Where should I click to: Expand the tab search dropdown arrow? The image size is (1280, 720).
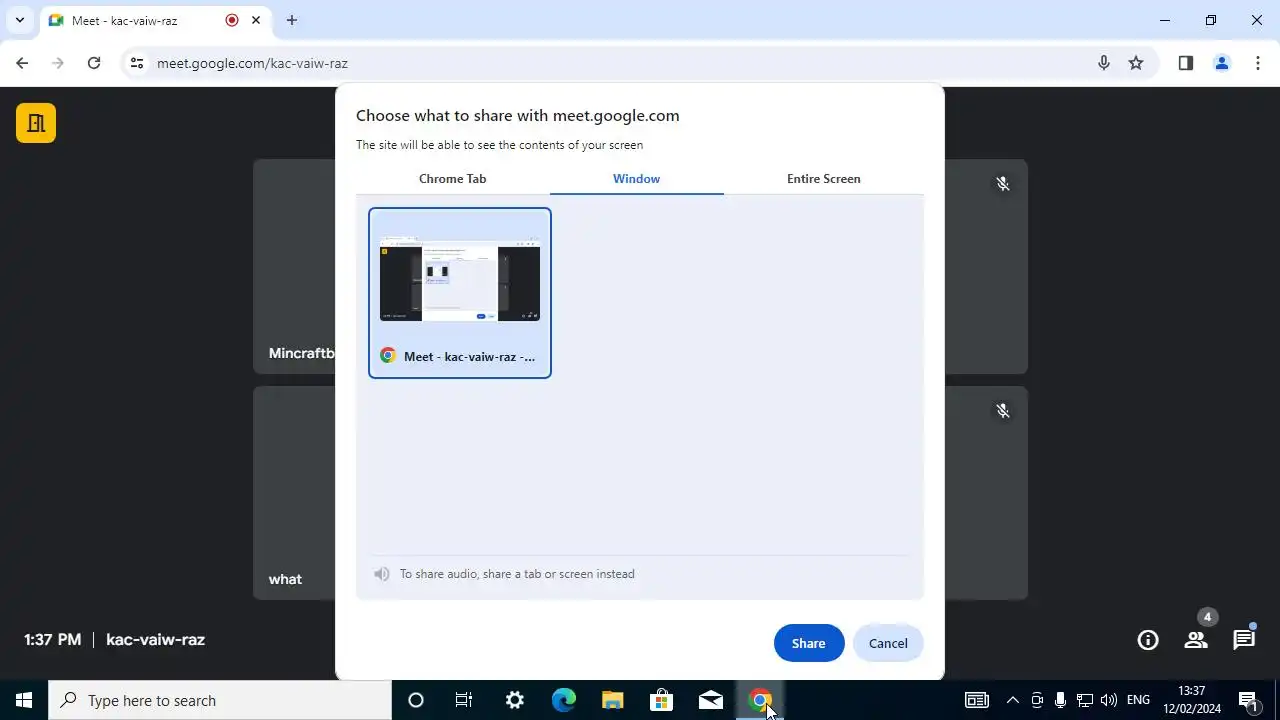(19, 20)
